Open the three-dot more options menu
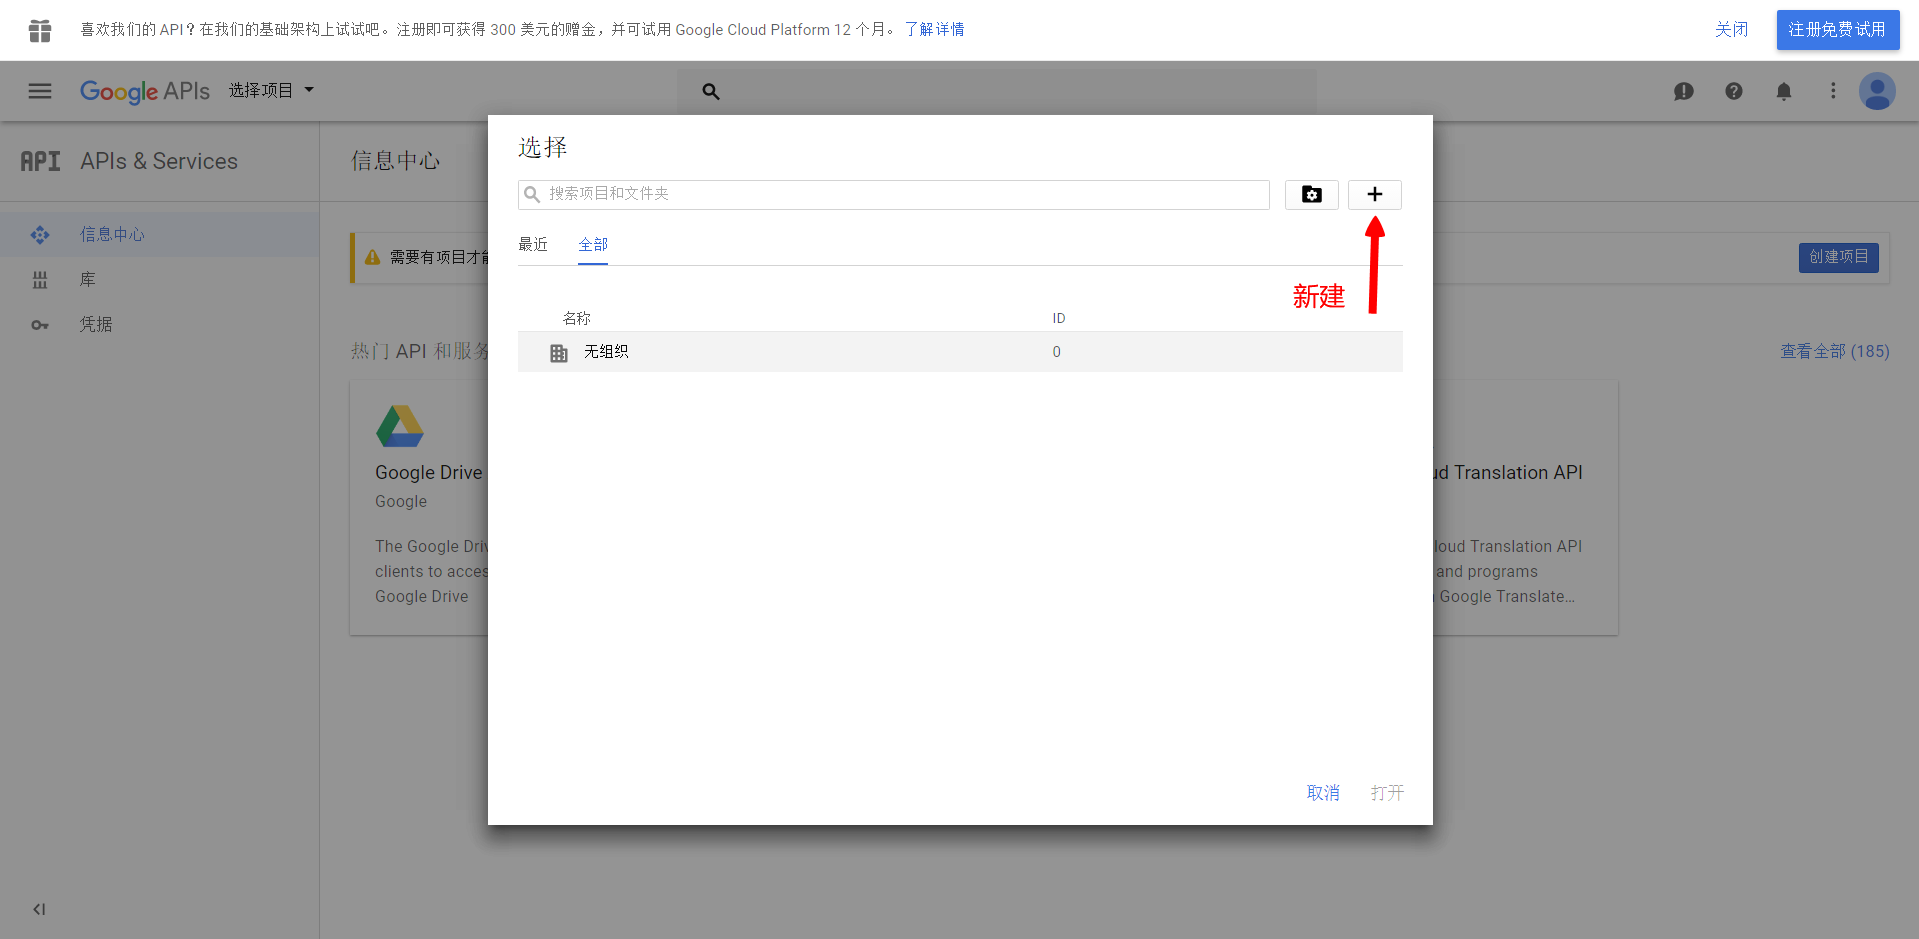1919x939 pixels. (1832, 91)
